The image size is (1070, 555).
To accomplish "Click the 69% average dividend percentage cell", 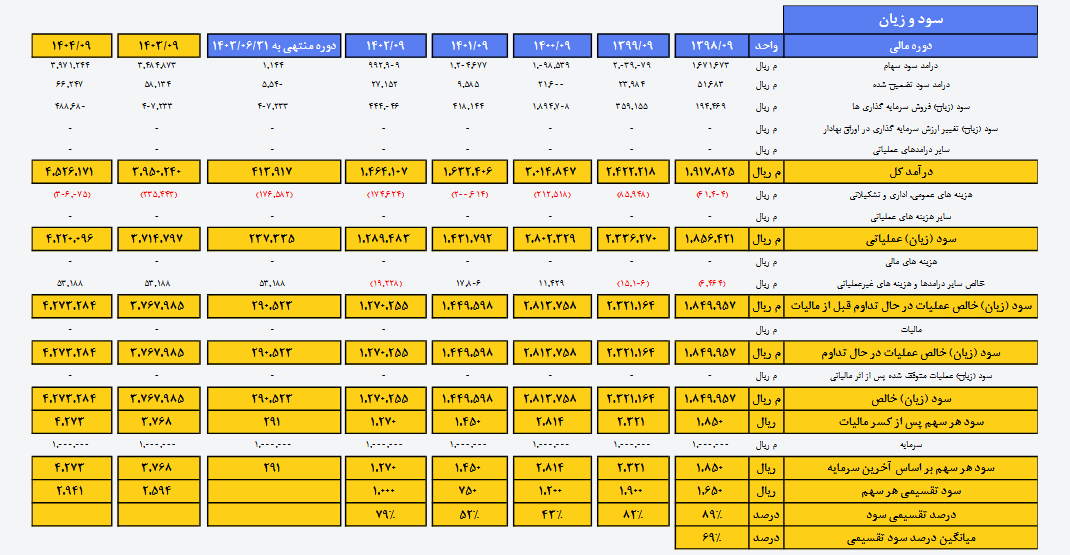I will point(712,540).
